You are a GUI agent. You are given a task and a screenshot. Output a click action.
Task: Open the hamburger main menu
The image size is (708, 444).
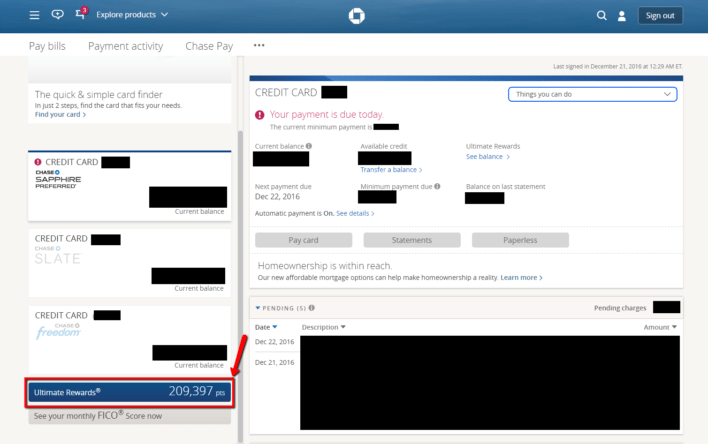tap(34, 15)
